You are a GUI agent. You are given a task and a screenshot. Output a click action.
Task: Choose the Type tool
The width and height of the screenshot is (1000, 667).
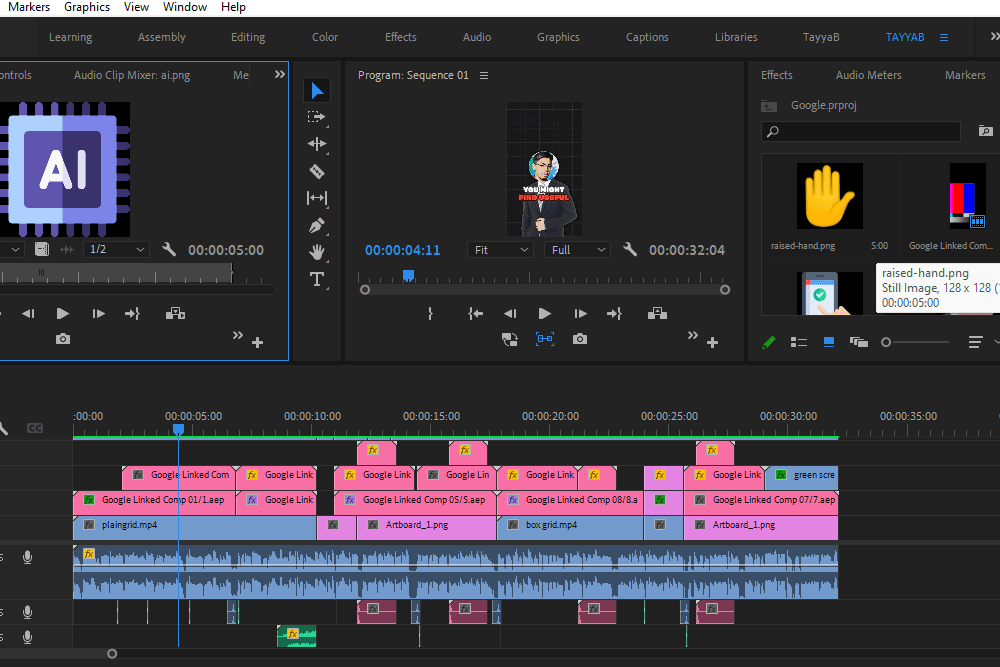point(317,279)
